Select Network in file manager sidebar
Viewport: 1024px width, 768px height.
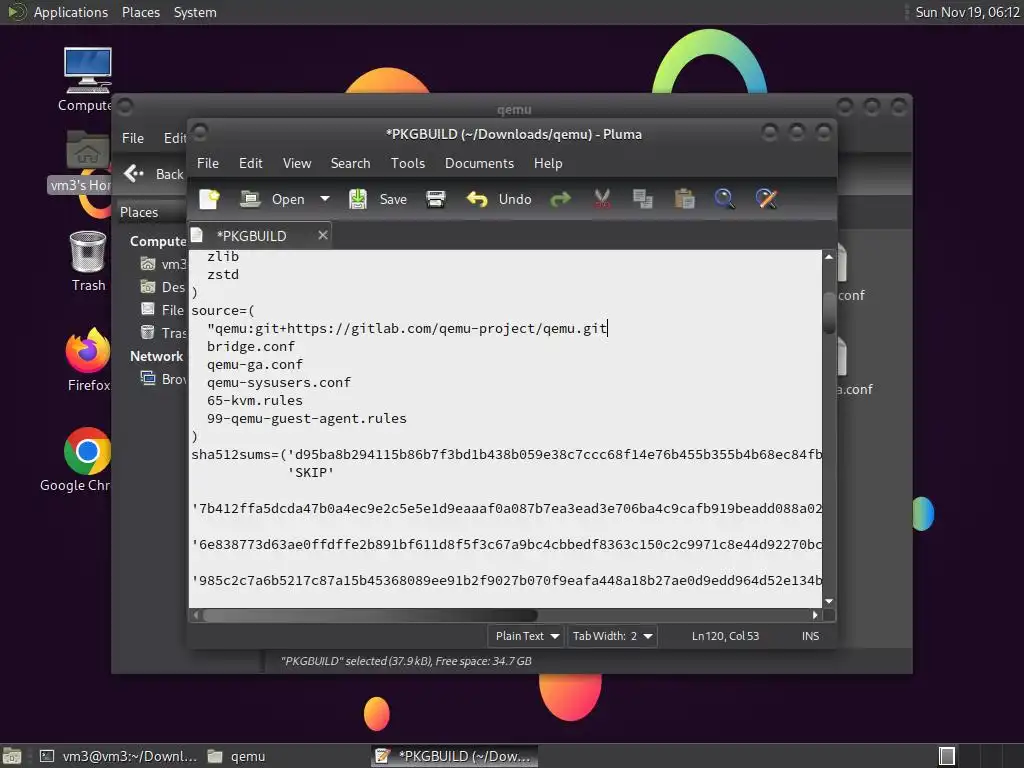coord(156,357)
